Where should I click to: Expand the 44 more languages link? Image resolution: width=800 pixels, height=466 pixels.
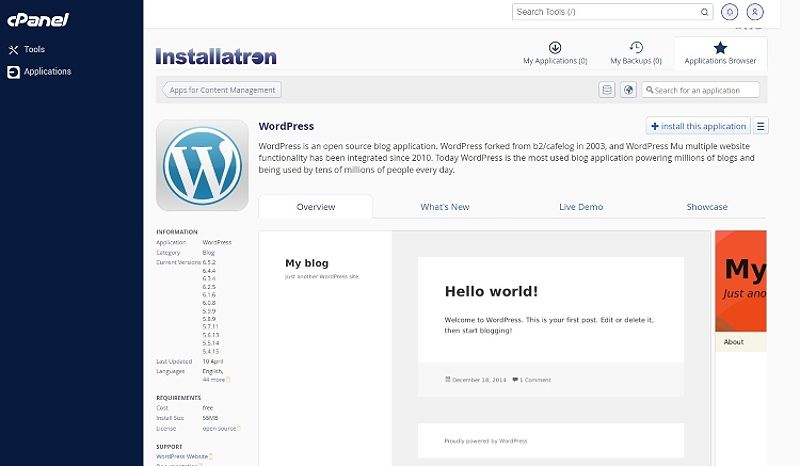[214, 380]
